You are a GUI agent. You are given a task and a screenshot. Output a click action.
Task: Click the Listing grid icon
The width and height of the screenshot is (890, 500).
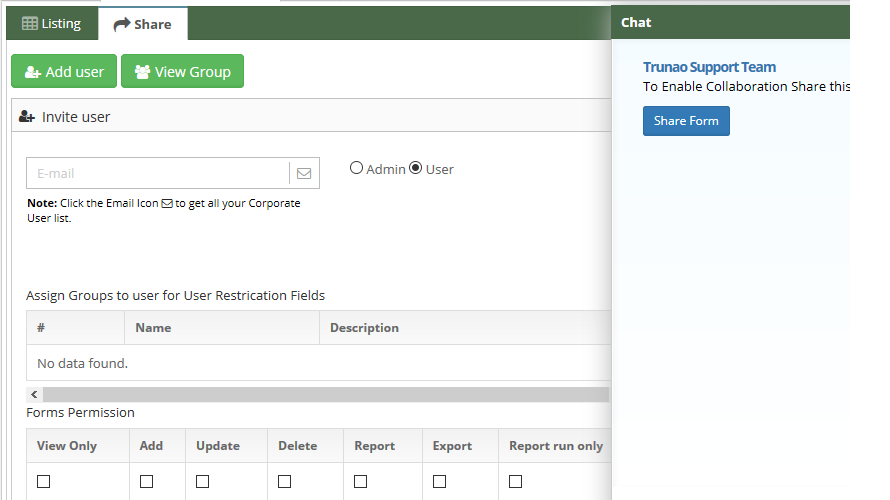click(x=30, y=23)
